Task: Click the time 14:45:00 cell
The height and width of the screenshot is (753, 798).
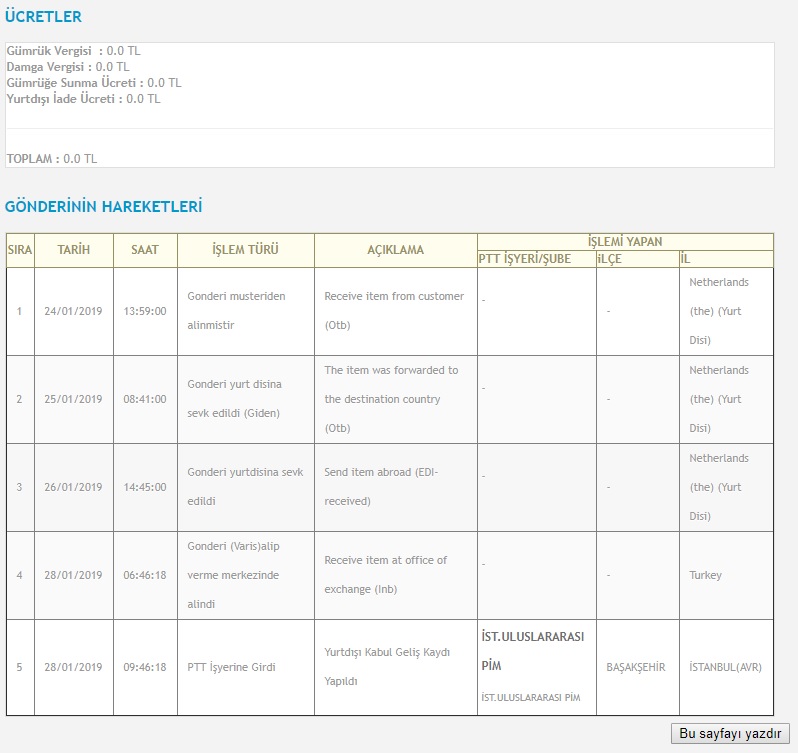Action: (145, 487)
